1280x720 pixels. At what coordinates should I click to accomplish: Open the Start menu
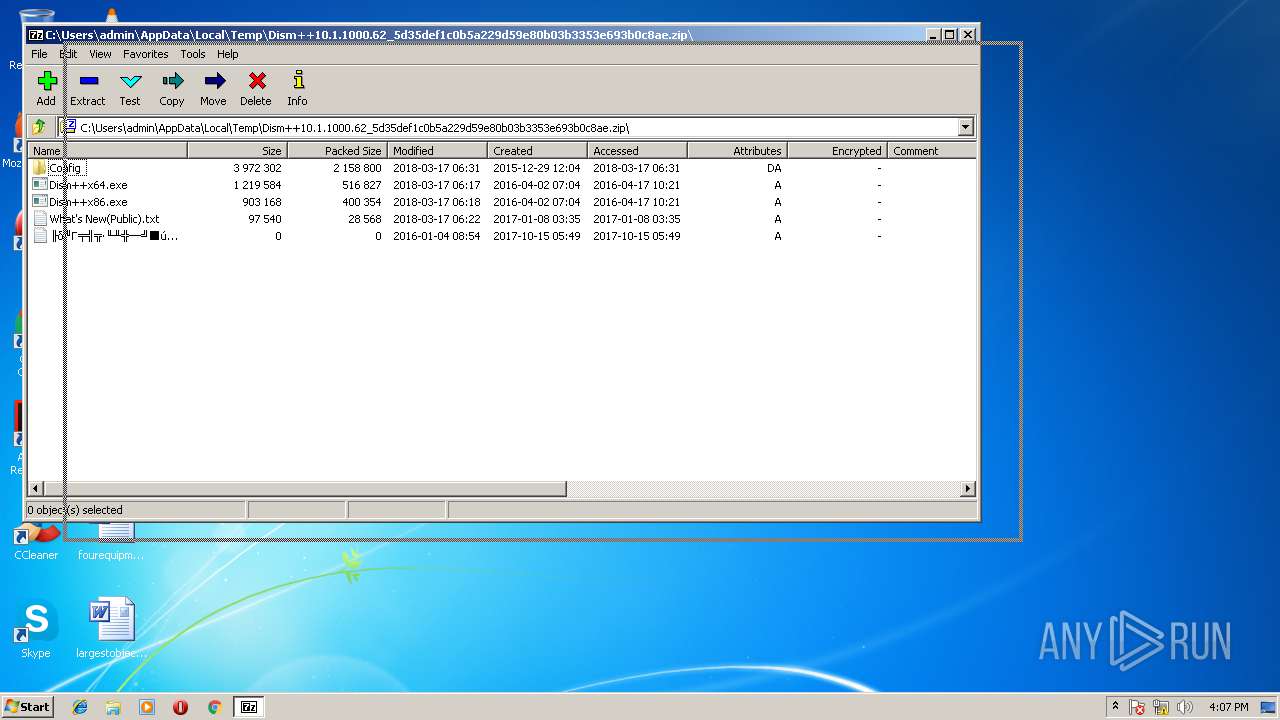point(27,707)
